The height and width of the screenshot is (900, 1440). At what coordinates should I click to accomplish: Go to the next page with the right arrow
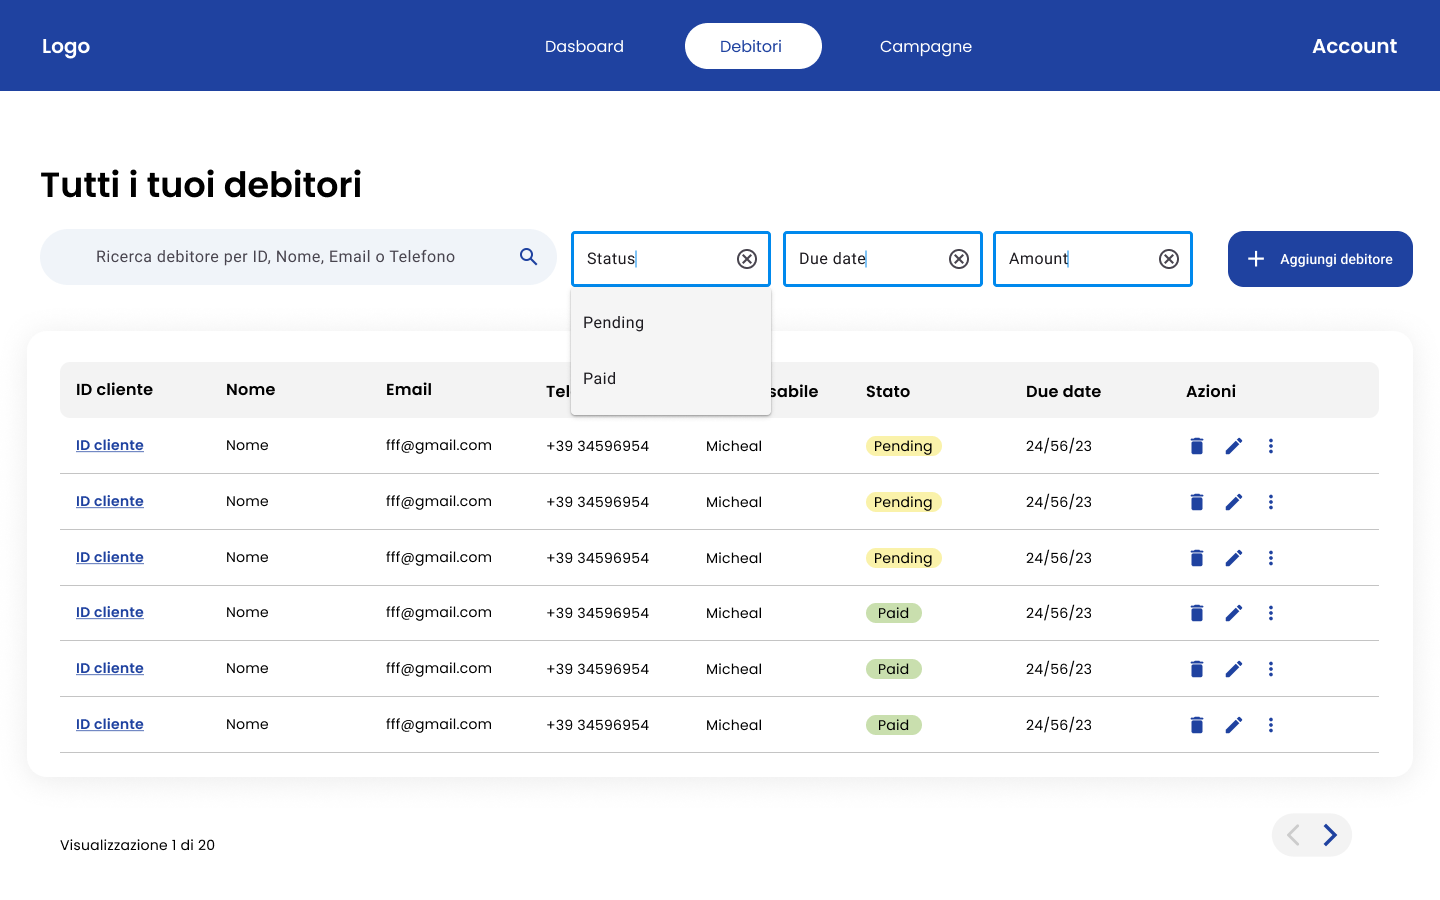pyautogui.click(x=1330, y=835)
